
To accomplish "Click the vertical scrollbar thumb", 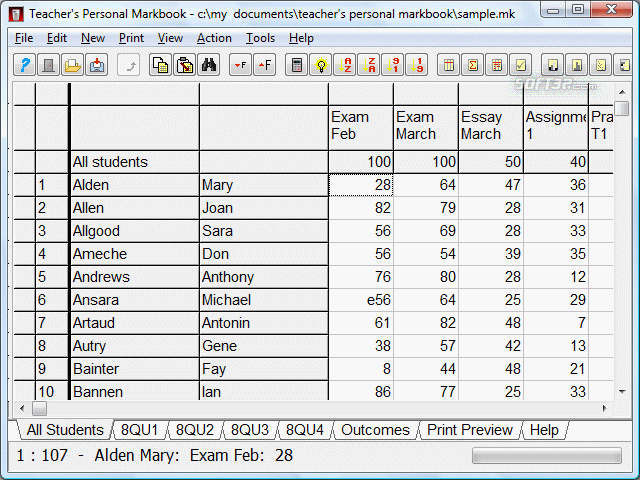I will pos(622,109).
